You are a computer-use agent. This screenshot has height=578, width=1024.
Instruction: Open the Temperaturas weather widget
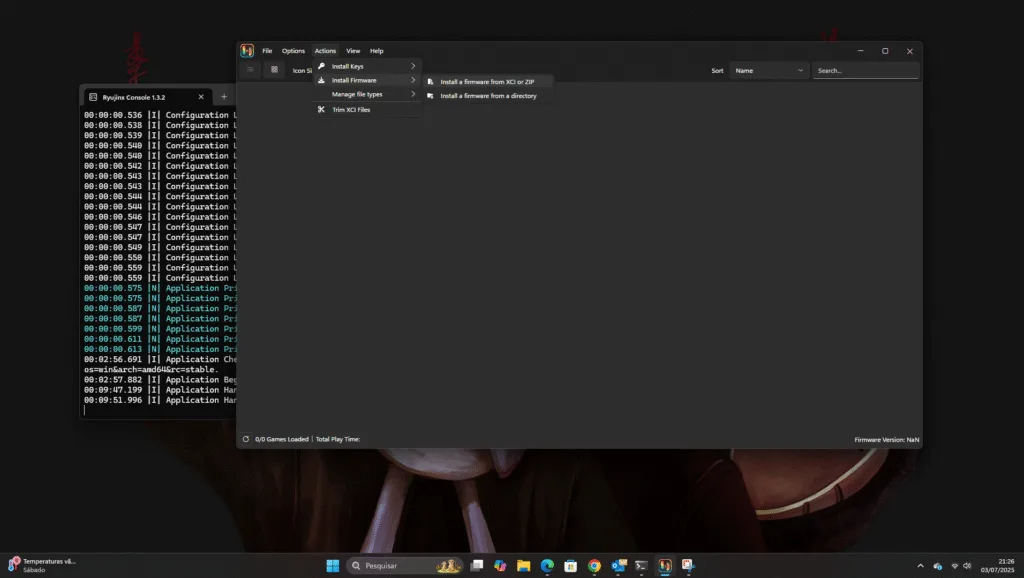pos(42,565)
